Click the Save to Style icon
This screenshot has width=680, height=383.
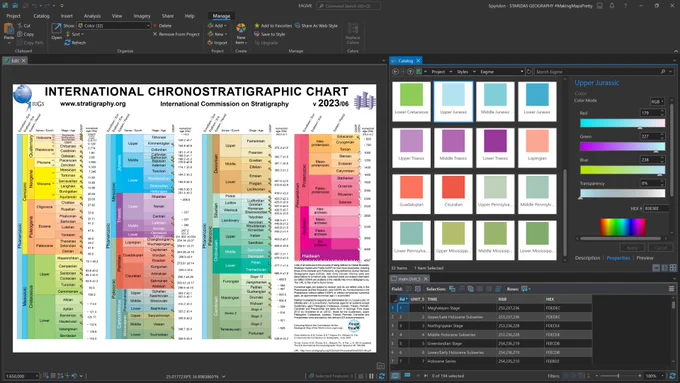(x=257, y=34)
